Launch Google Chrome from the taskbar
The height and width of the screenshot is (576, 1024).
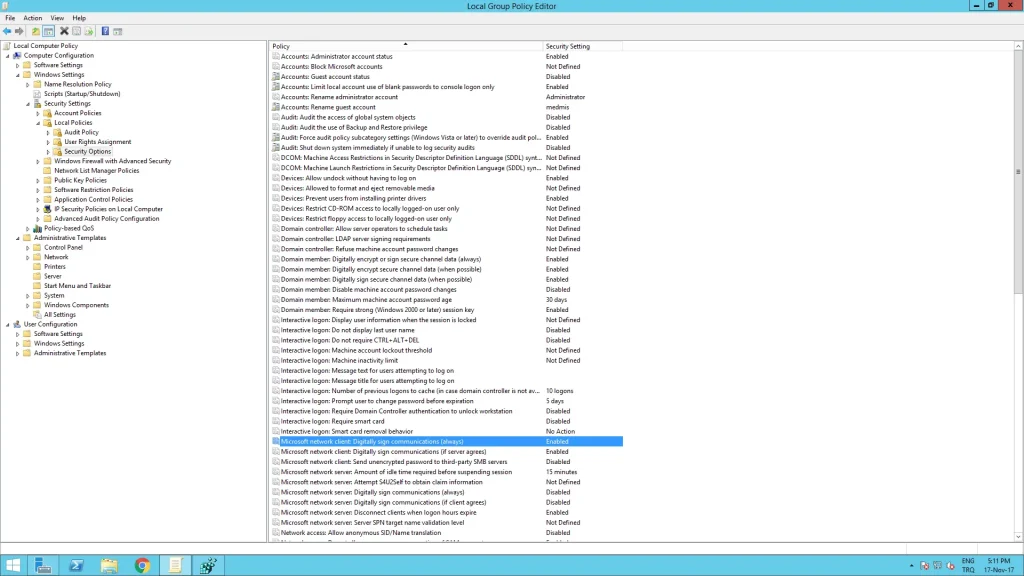[x=142, y=565]
